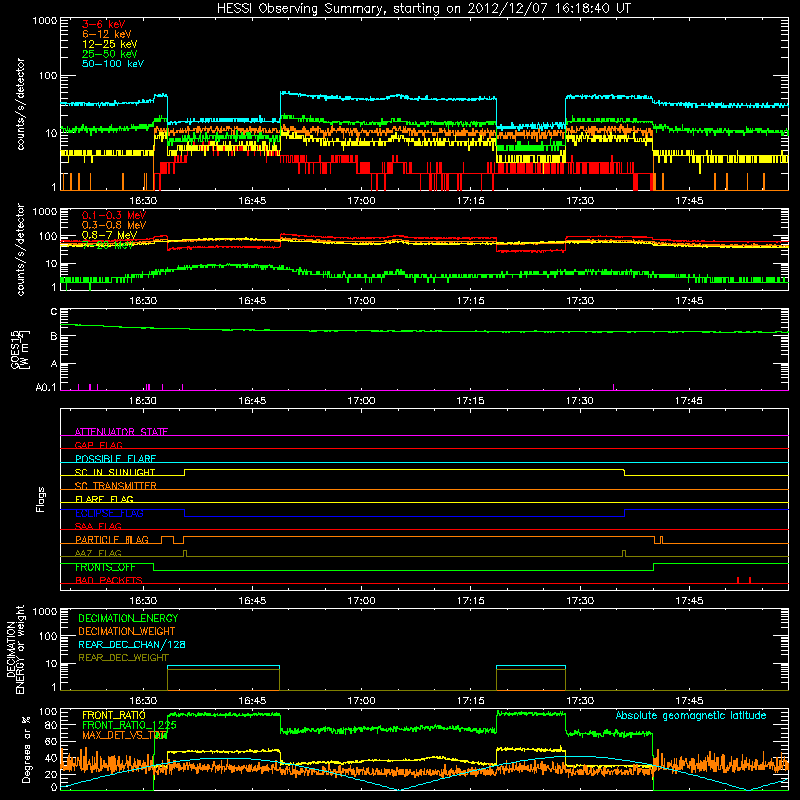Click the MAX_DET_VS_TOT legend label

coord(125,735)
